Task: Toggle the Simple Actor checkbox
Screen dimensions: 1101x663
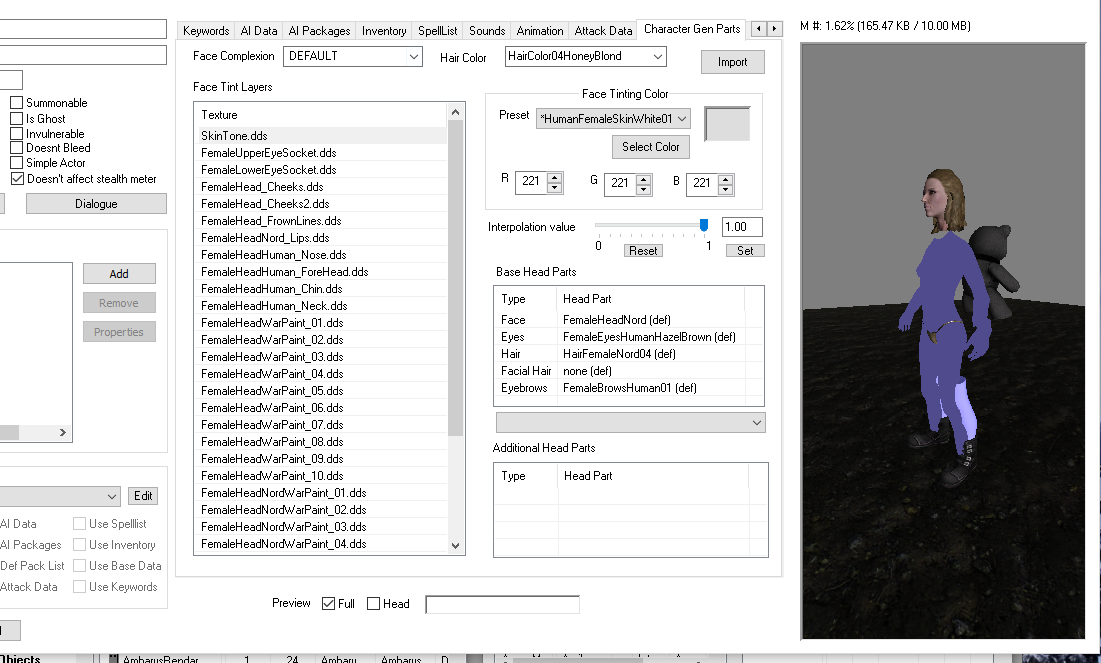Action: tap(17, 162)
